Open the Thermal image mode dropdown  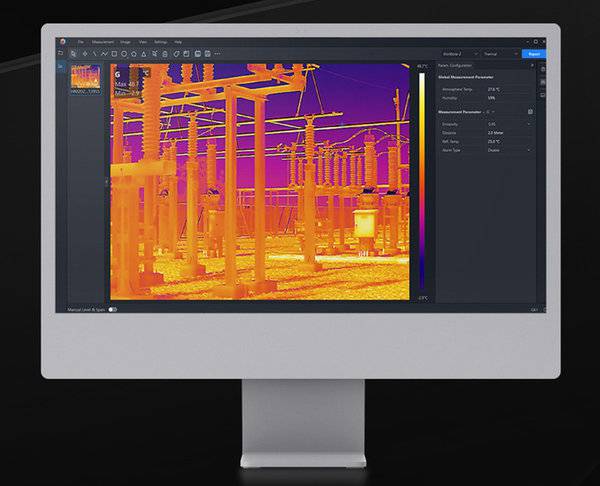point(495,53)
